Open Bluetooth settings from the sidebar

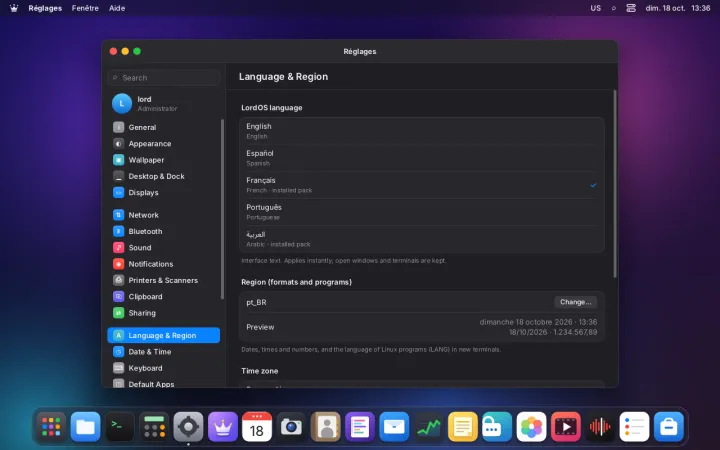click(x=163, y=231)
